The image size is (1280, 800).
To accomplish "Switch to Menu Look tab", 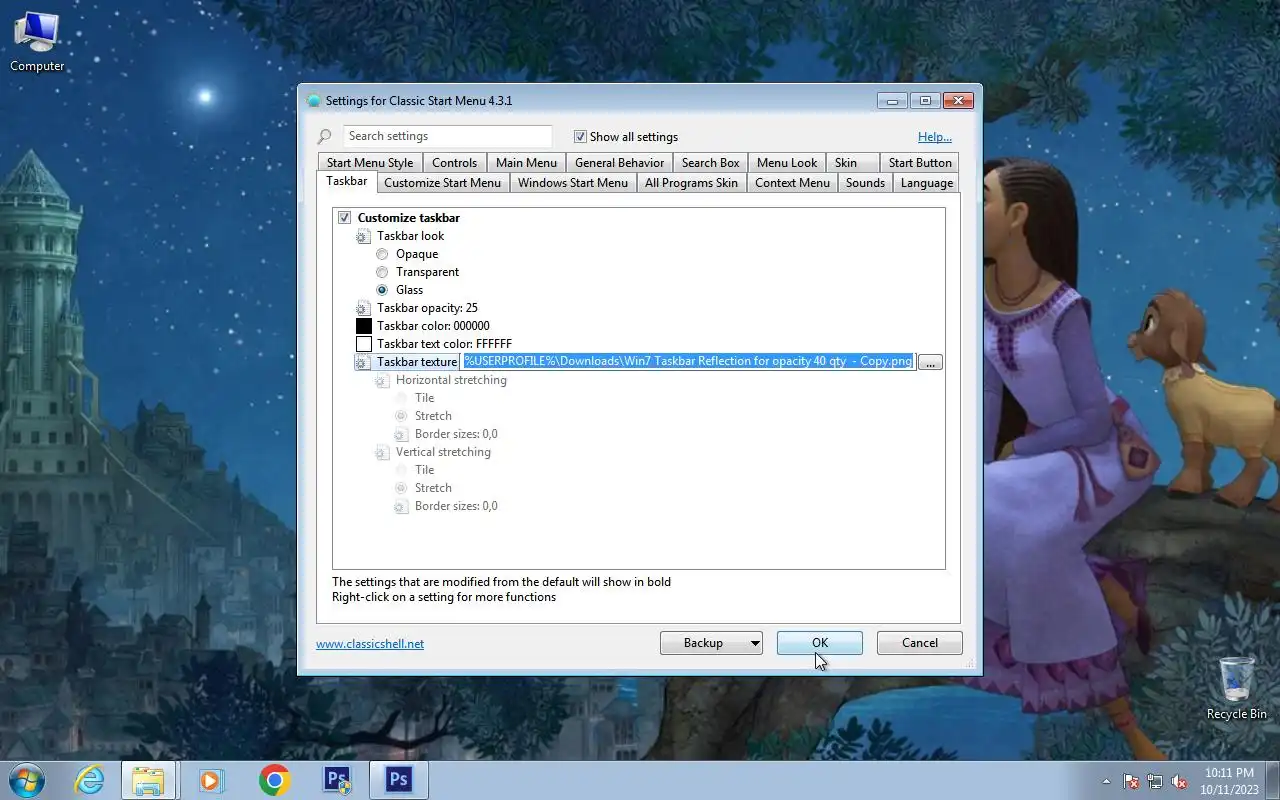I will pyautogui.click(x=787, y=163).
